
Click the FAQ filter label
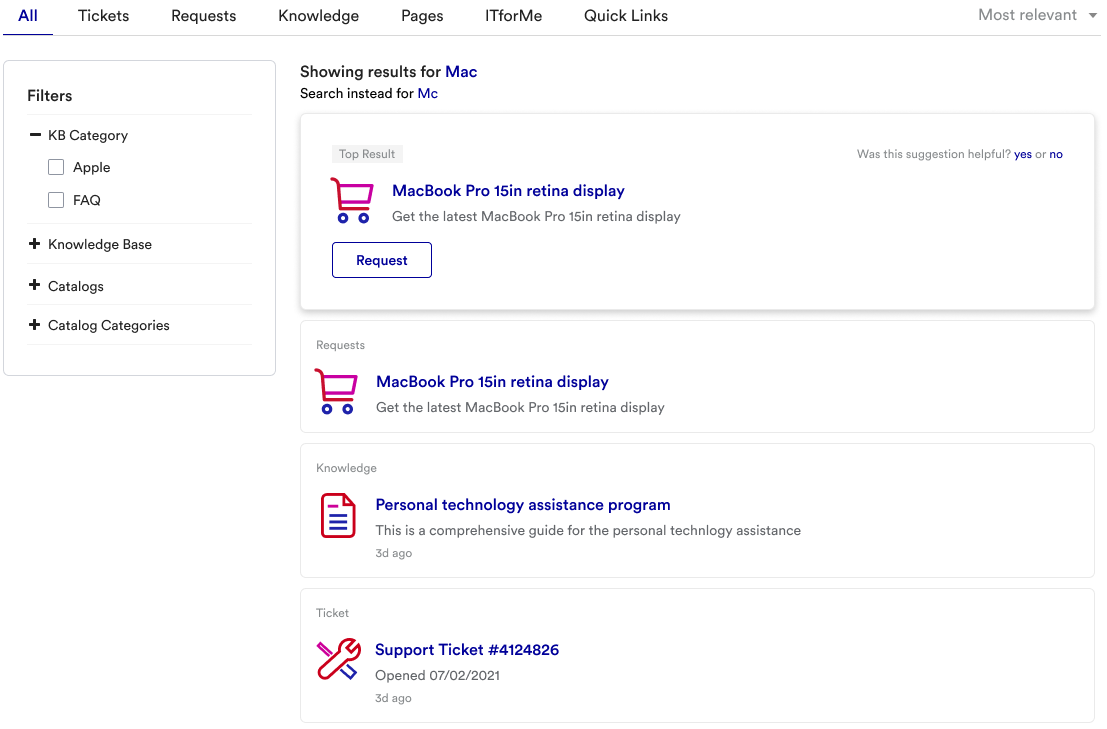[x=87, y=200]
